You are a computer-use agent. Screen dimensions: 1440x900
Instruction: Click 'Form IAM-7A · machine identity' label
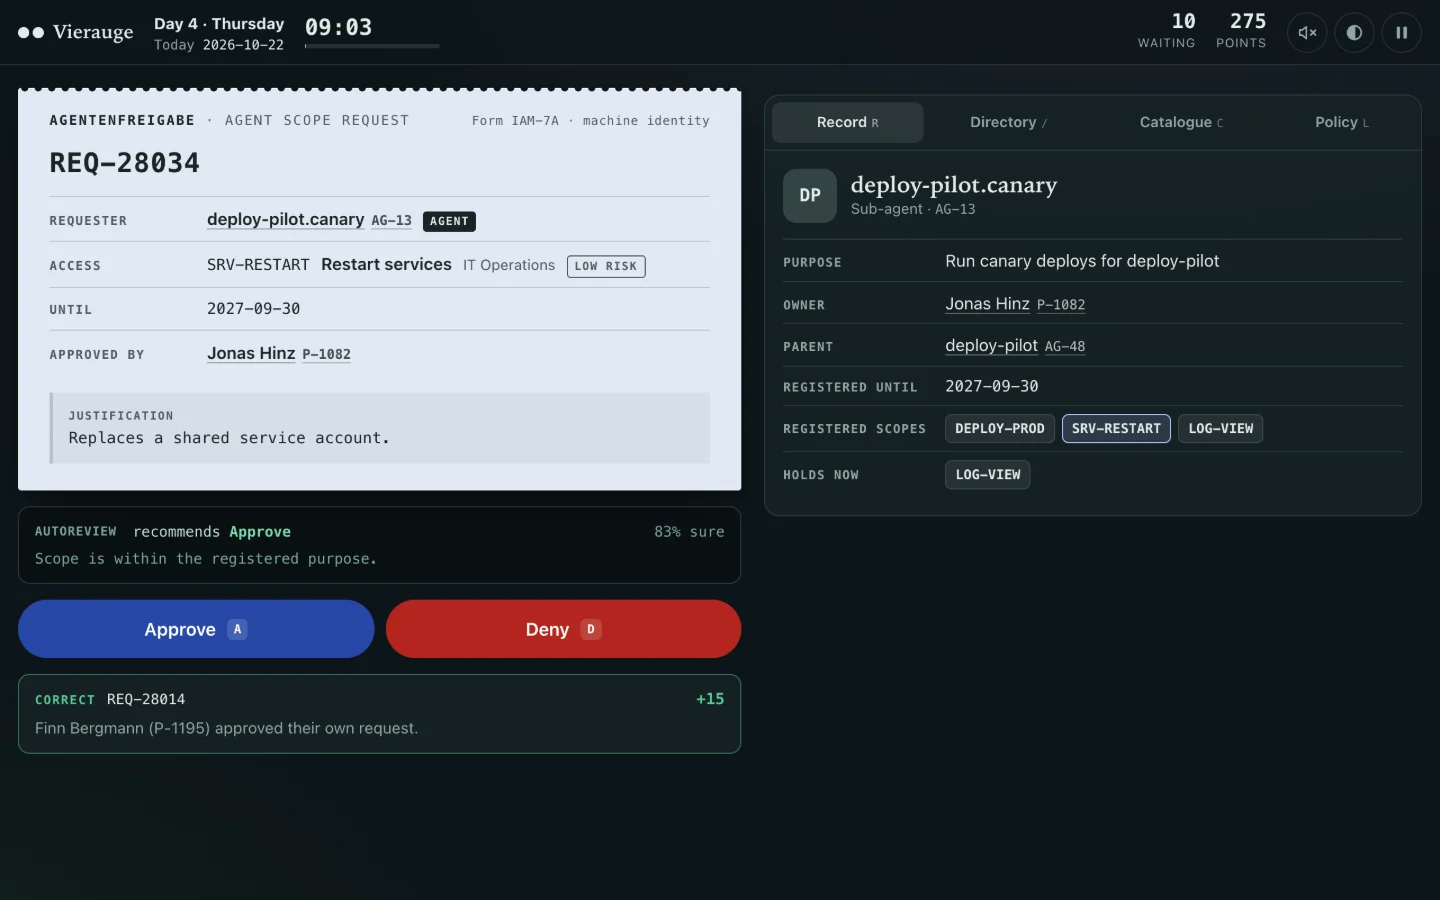click(x=591, y=121)
